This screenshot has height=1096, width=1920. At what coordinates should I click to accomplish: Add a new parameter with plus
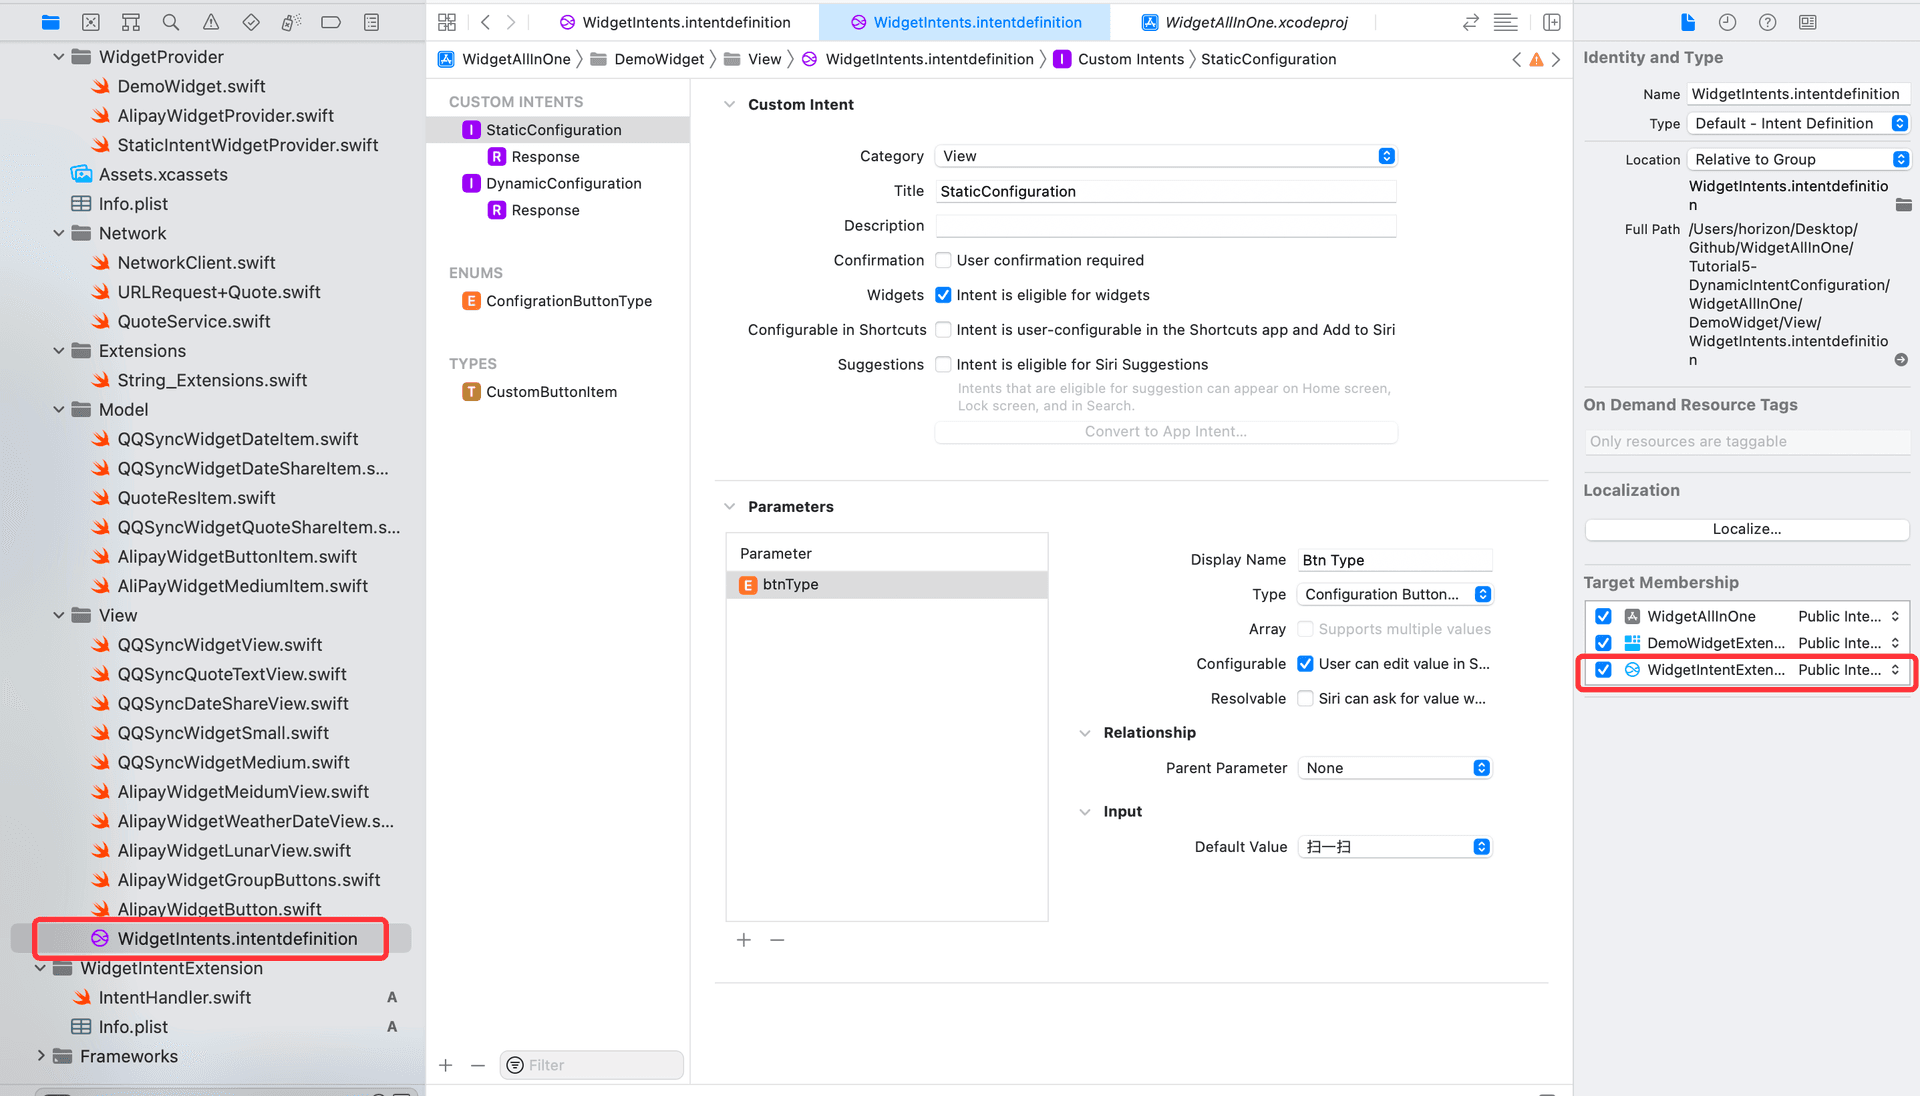pos(744,940)
